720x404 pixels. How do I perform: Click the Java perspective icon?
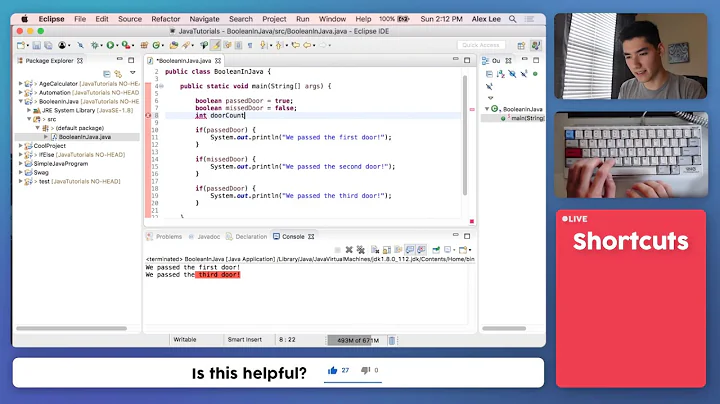[535, 45]
